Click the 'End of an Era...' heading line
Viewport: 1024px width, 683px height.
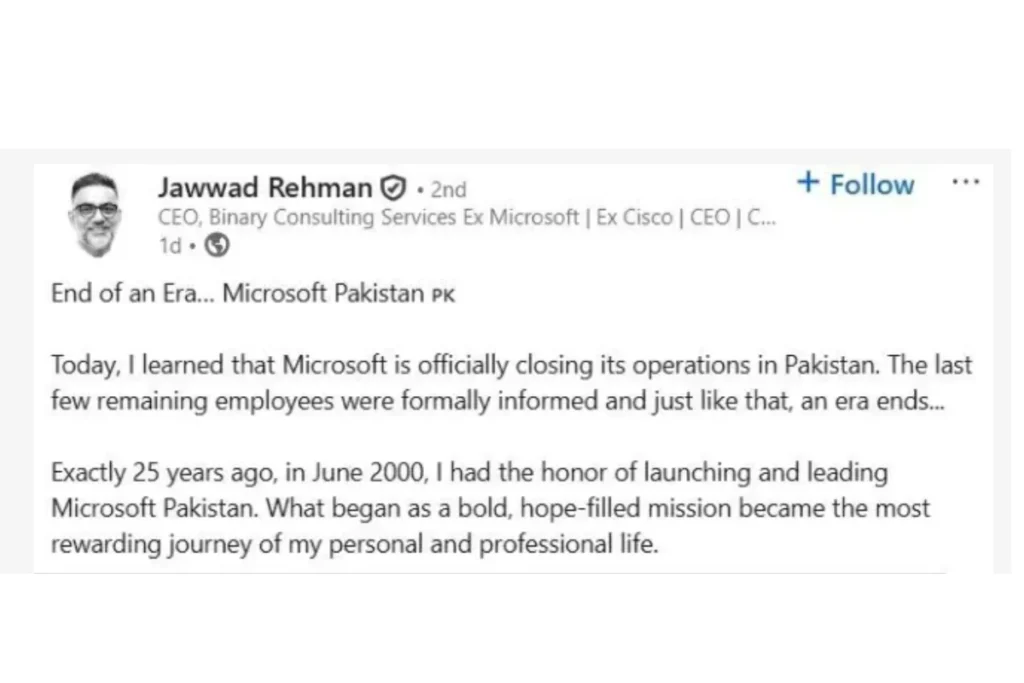[253, 293]
